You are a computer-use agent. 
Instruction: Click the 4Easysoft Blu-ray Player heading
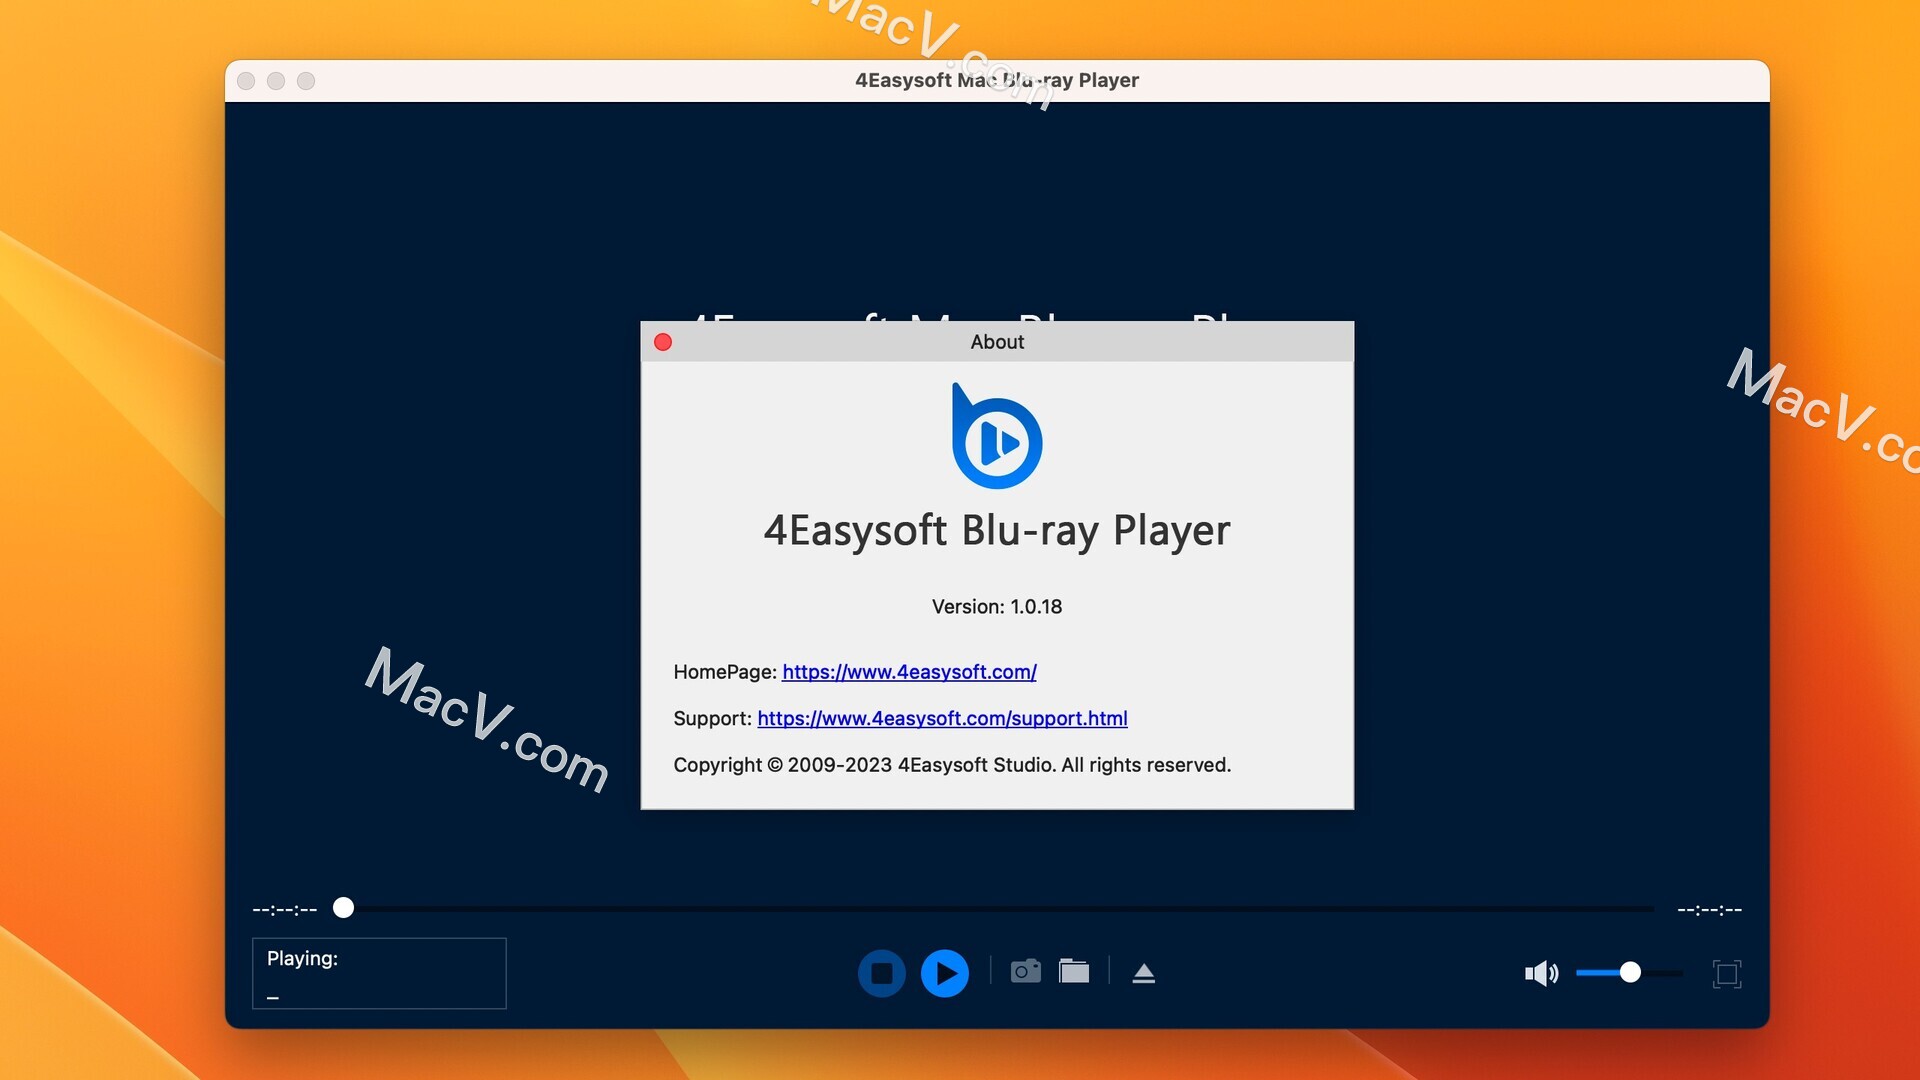997,531
